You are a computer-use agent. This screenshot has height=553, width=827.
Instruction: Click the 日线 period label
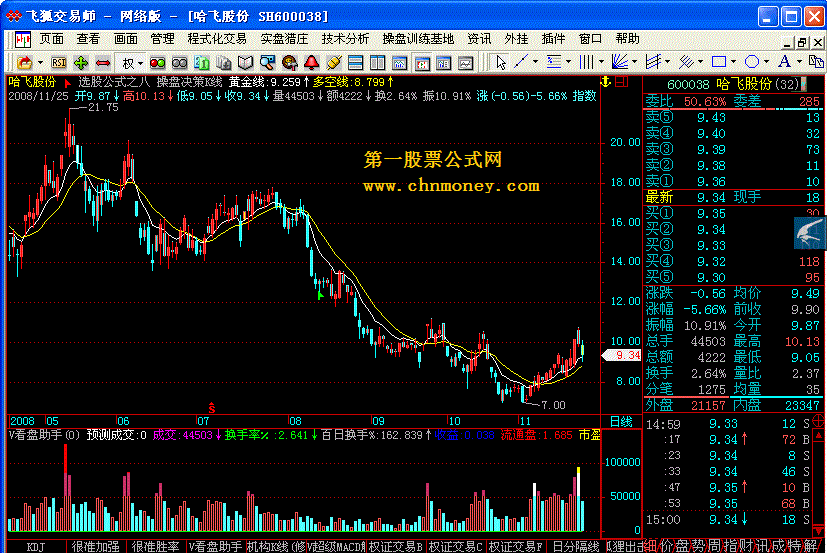coord(621,422)
